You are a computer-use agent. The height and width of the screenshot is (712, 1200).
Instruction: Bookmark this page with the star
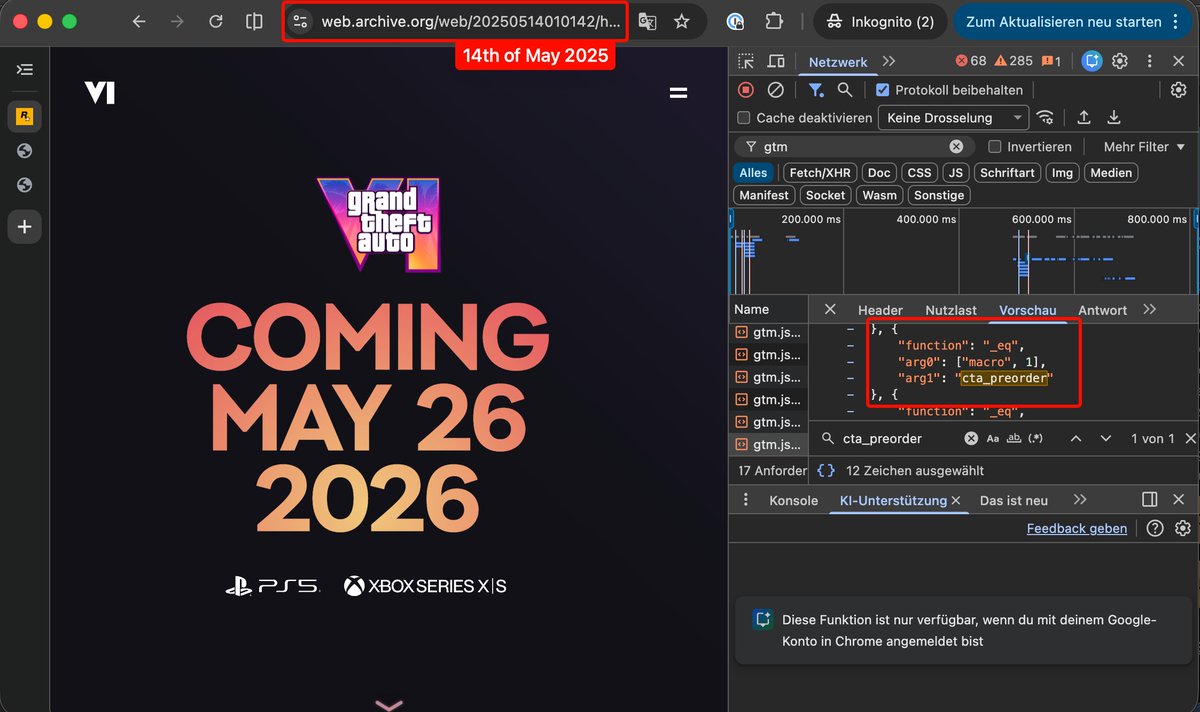click(x=682, y=21)
